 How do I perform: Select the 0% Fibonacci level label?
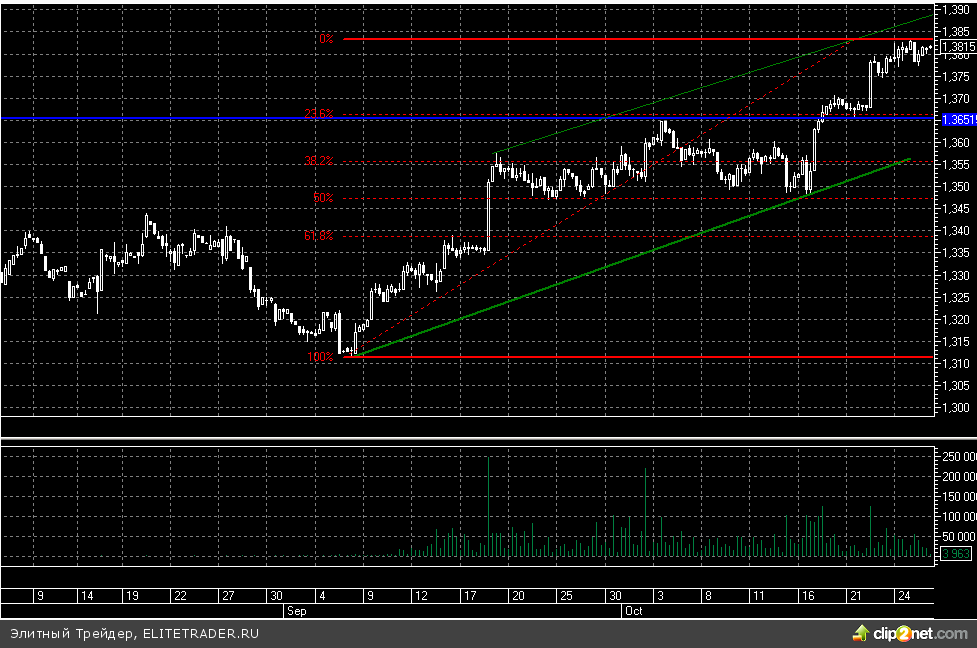pyautogui.click(x=325, y=39)
